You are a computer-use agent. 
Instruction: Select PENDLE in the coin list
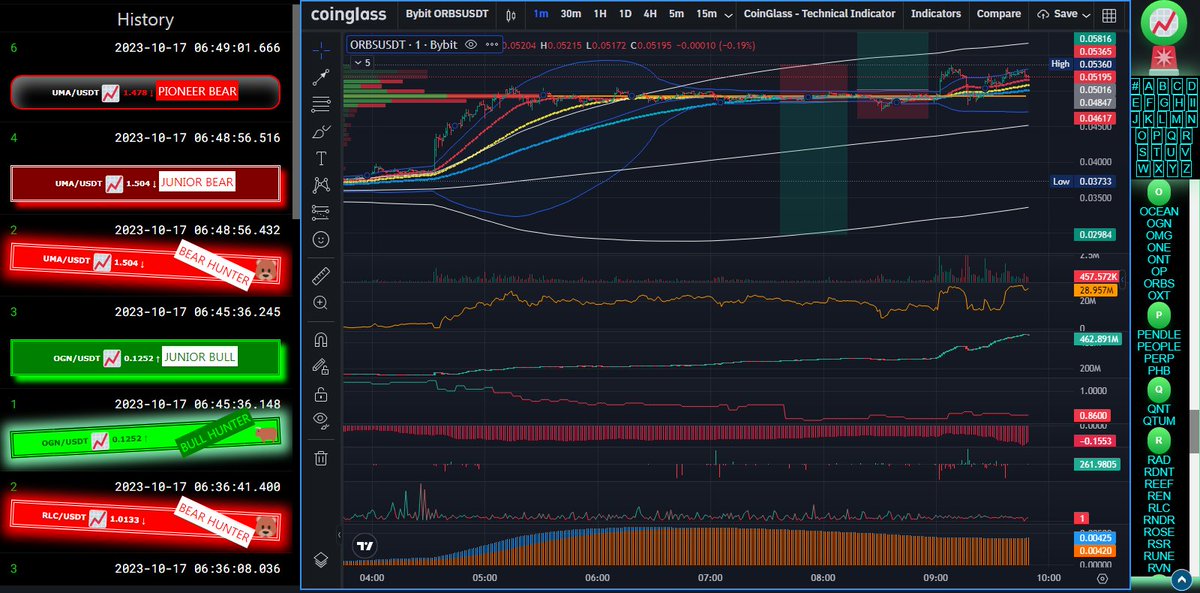point(1159,334)
